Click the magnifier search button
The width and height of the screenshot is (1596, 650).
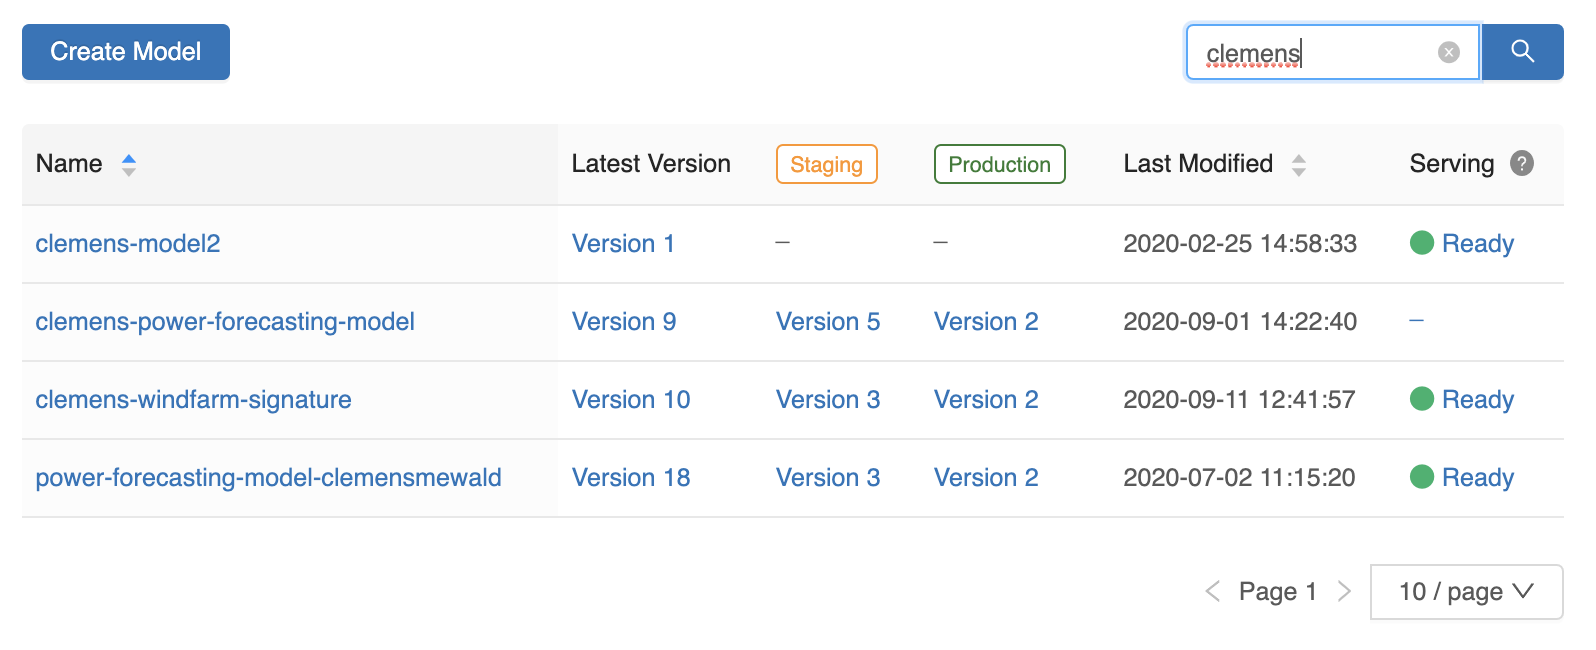point(1522,52)
